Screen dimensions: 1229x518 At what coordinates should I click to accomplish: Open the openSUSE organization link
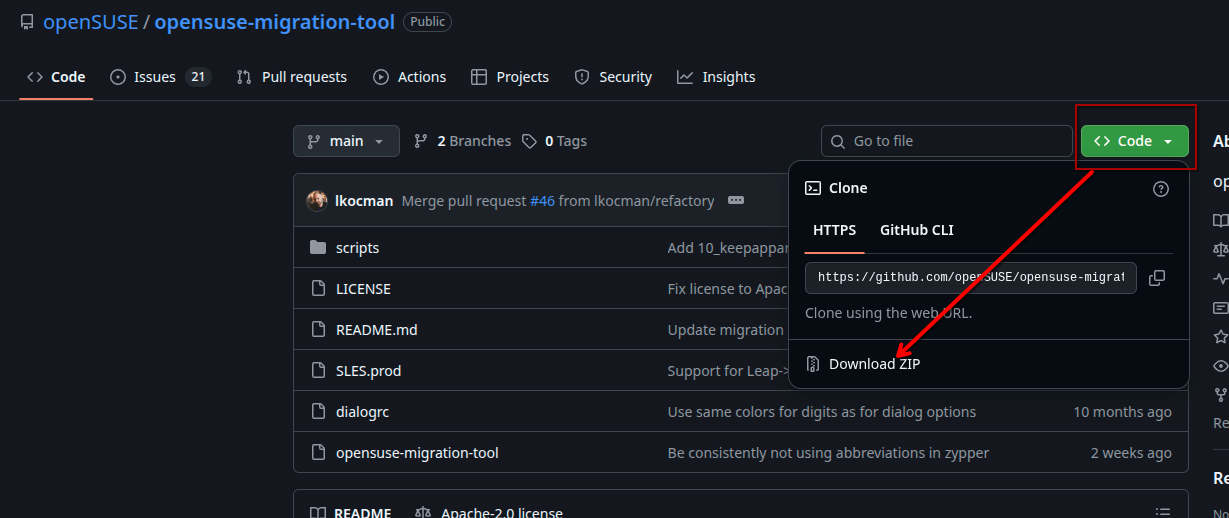(90, 22)
